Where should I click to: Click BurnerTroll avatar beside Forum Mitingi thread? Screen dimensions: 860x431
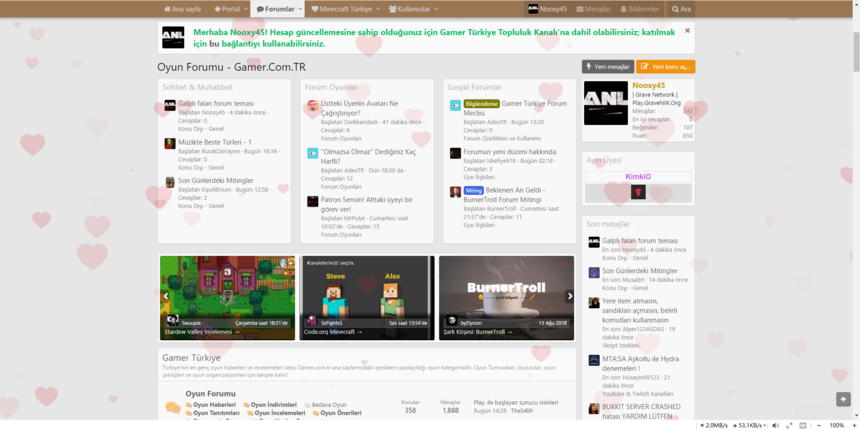(x=455, y=192)
